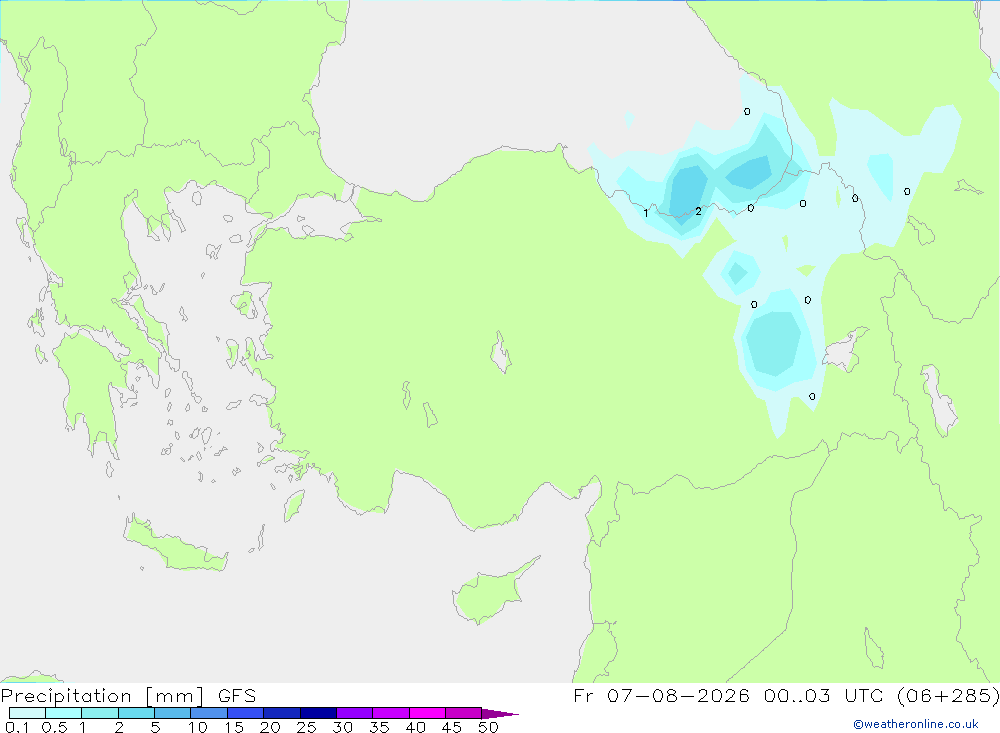Click the over-50 mm arrow tip of the legend

tap(499, 714)
